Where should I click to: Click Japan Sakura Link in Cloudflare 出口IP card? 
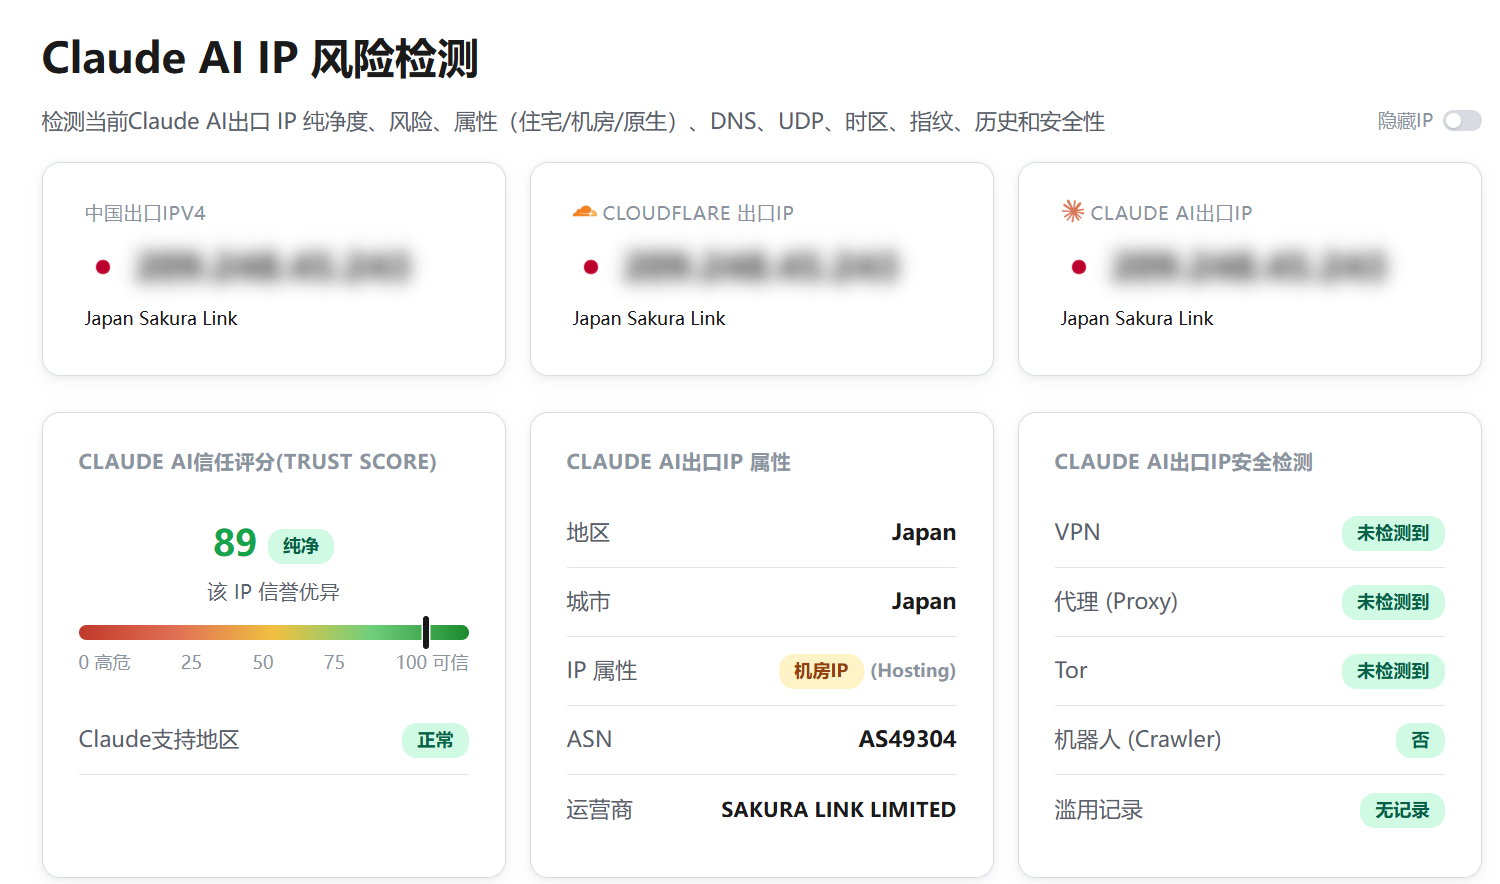coord(649,318)
